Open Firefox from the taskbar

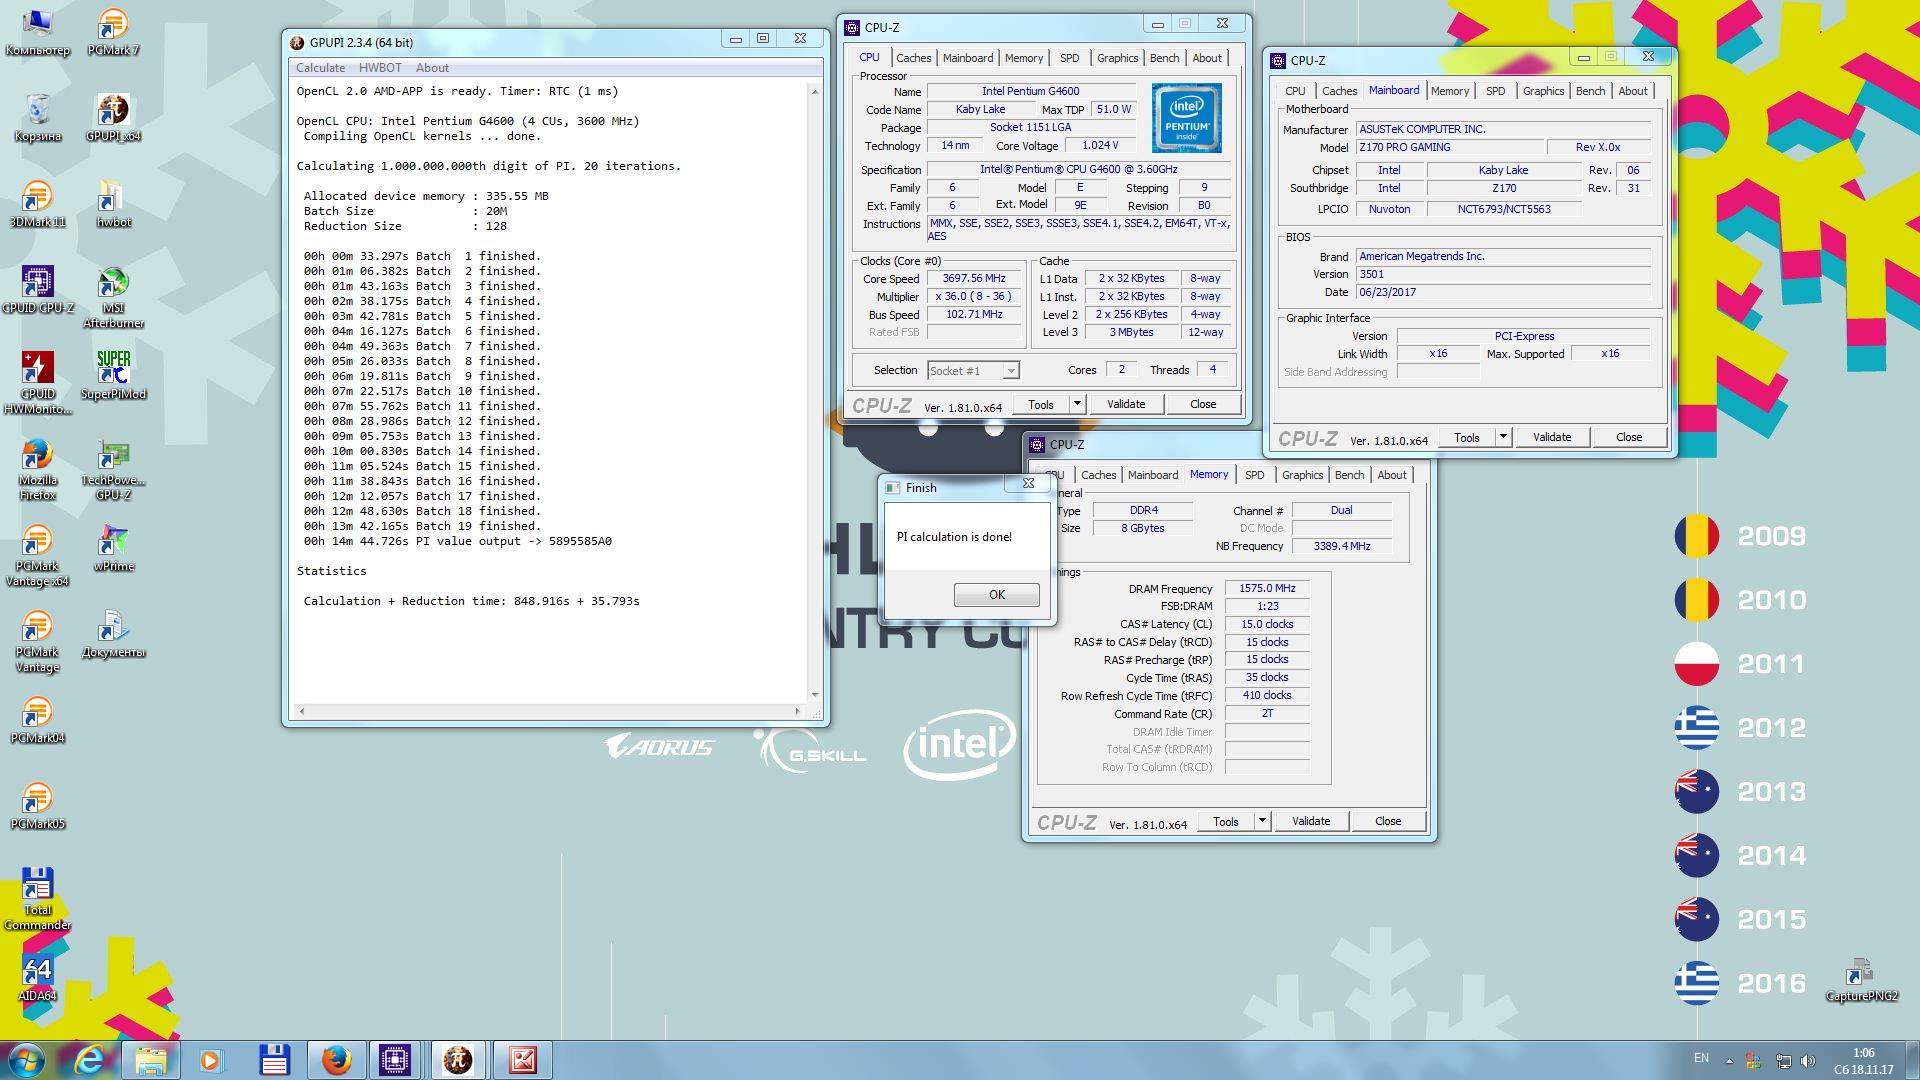(336, 1060)
